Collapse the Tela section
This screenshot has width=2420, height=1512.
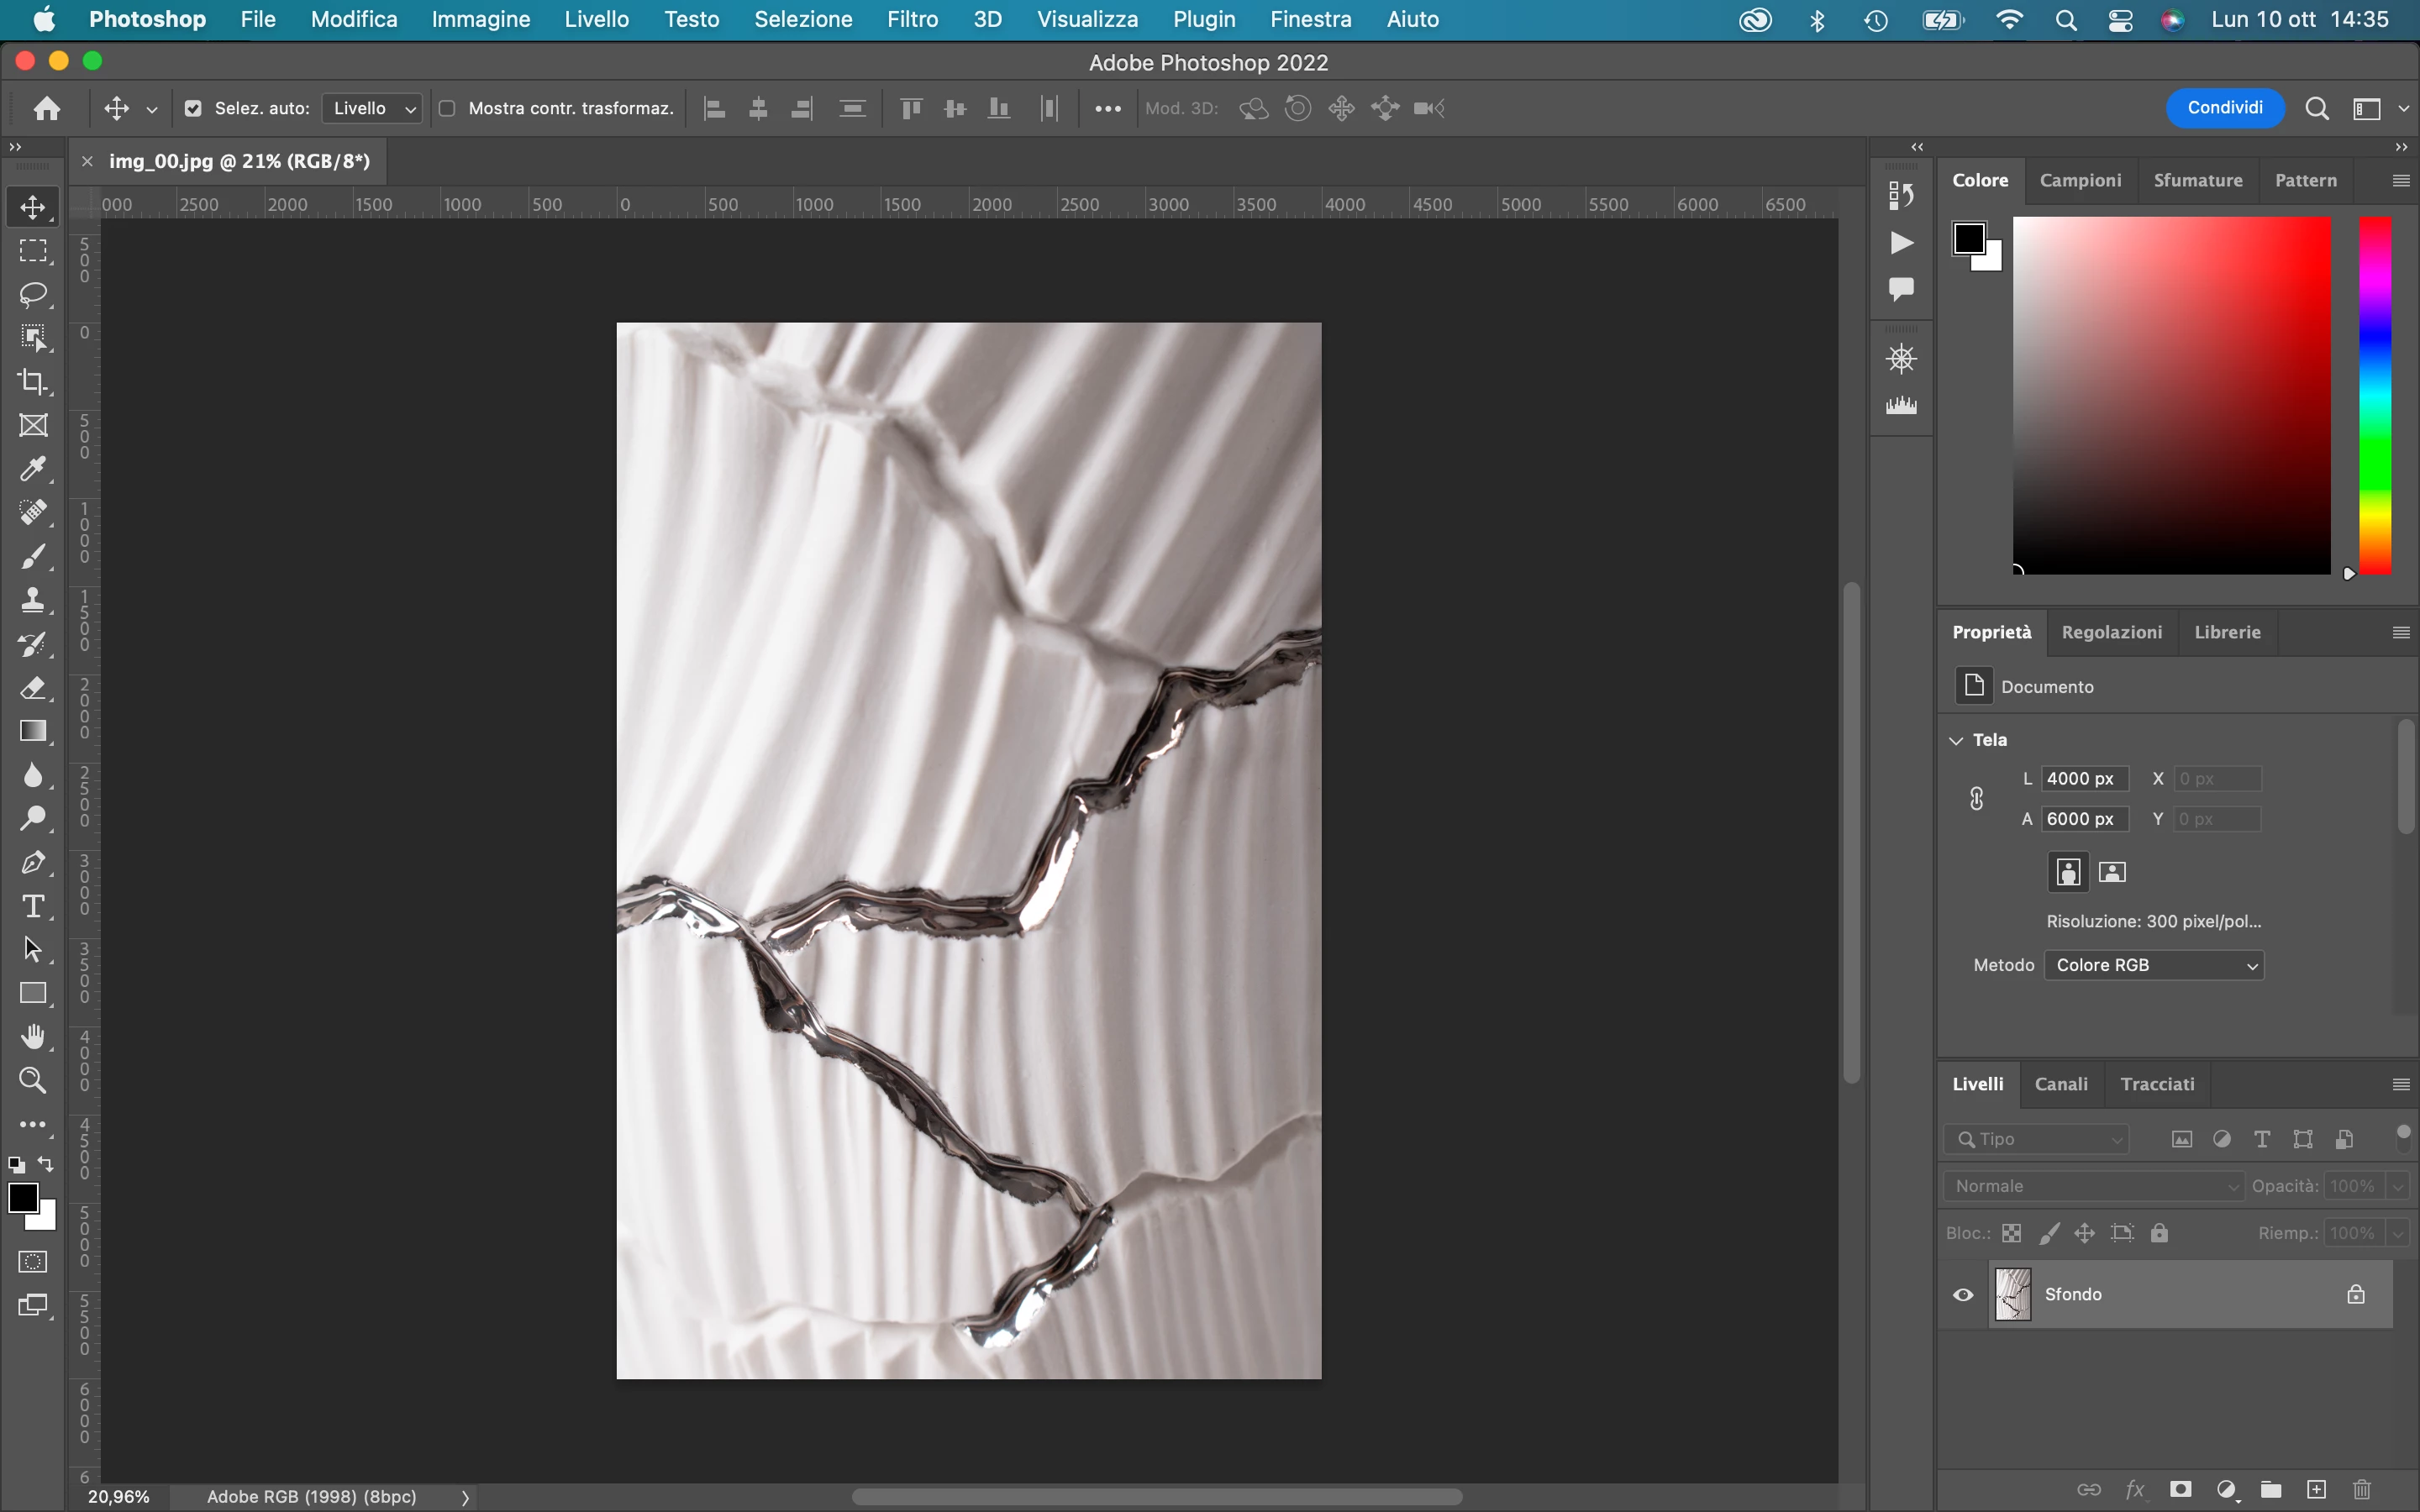tap(1956, 740)
